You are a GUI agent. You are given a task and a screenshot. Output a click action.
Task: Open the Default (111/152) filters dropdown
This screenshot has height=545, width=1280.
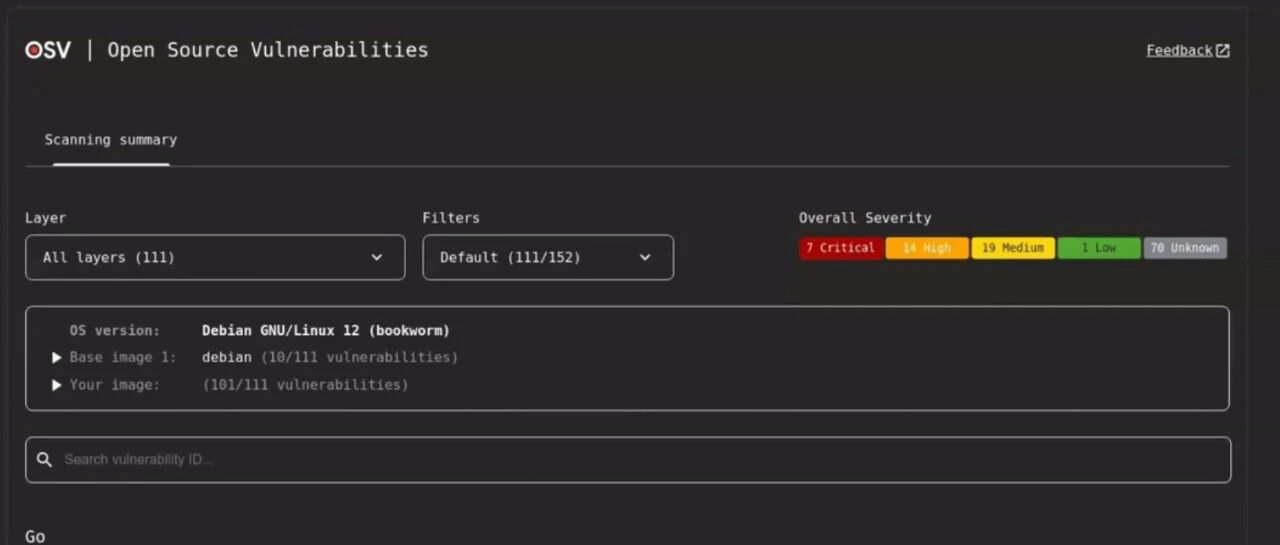point(548,257)
